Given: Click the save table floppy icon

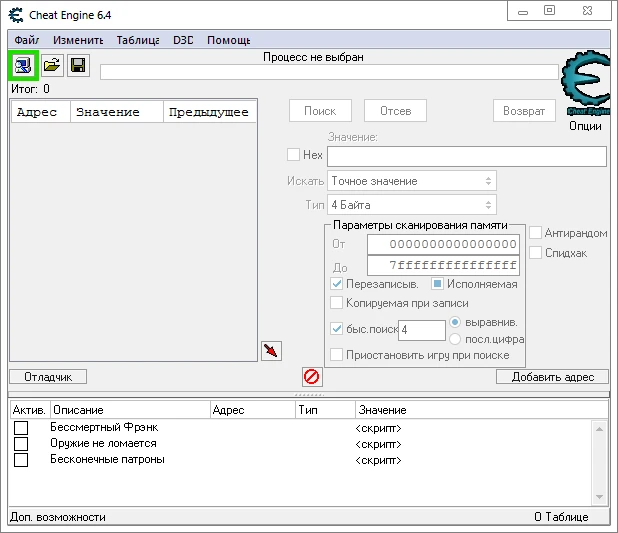Looking at the screenshot, I should pyautogui.click(x=78, y=65).
